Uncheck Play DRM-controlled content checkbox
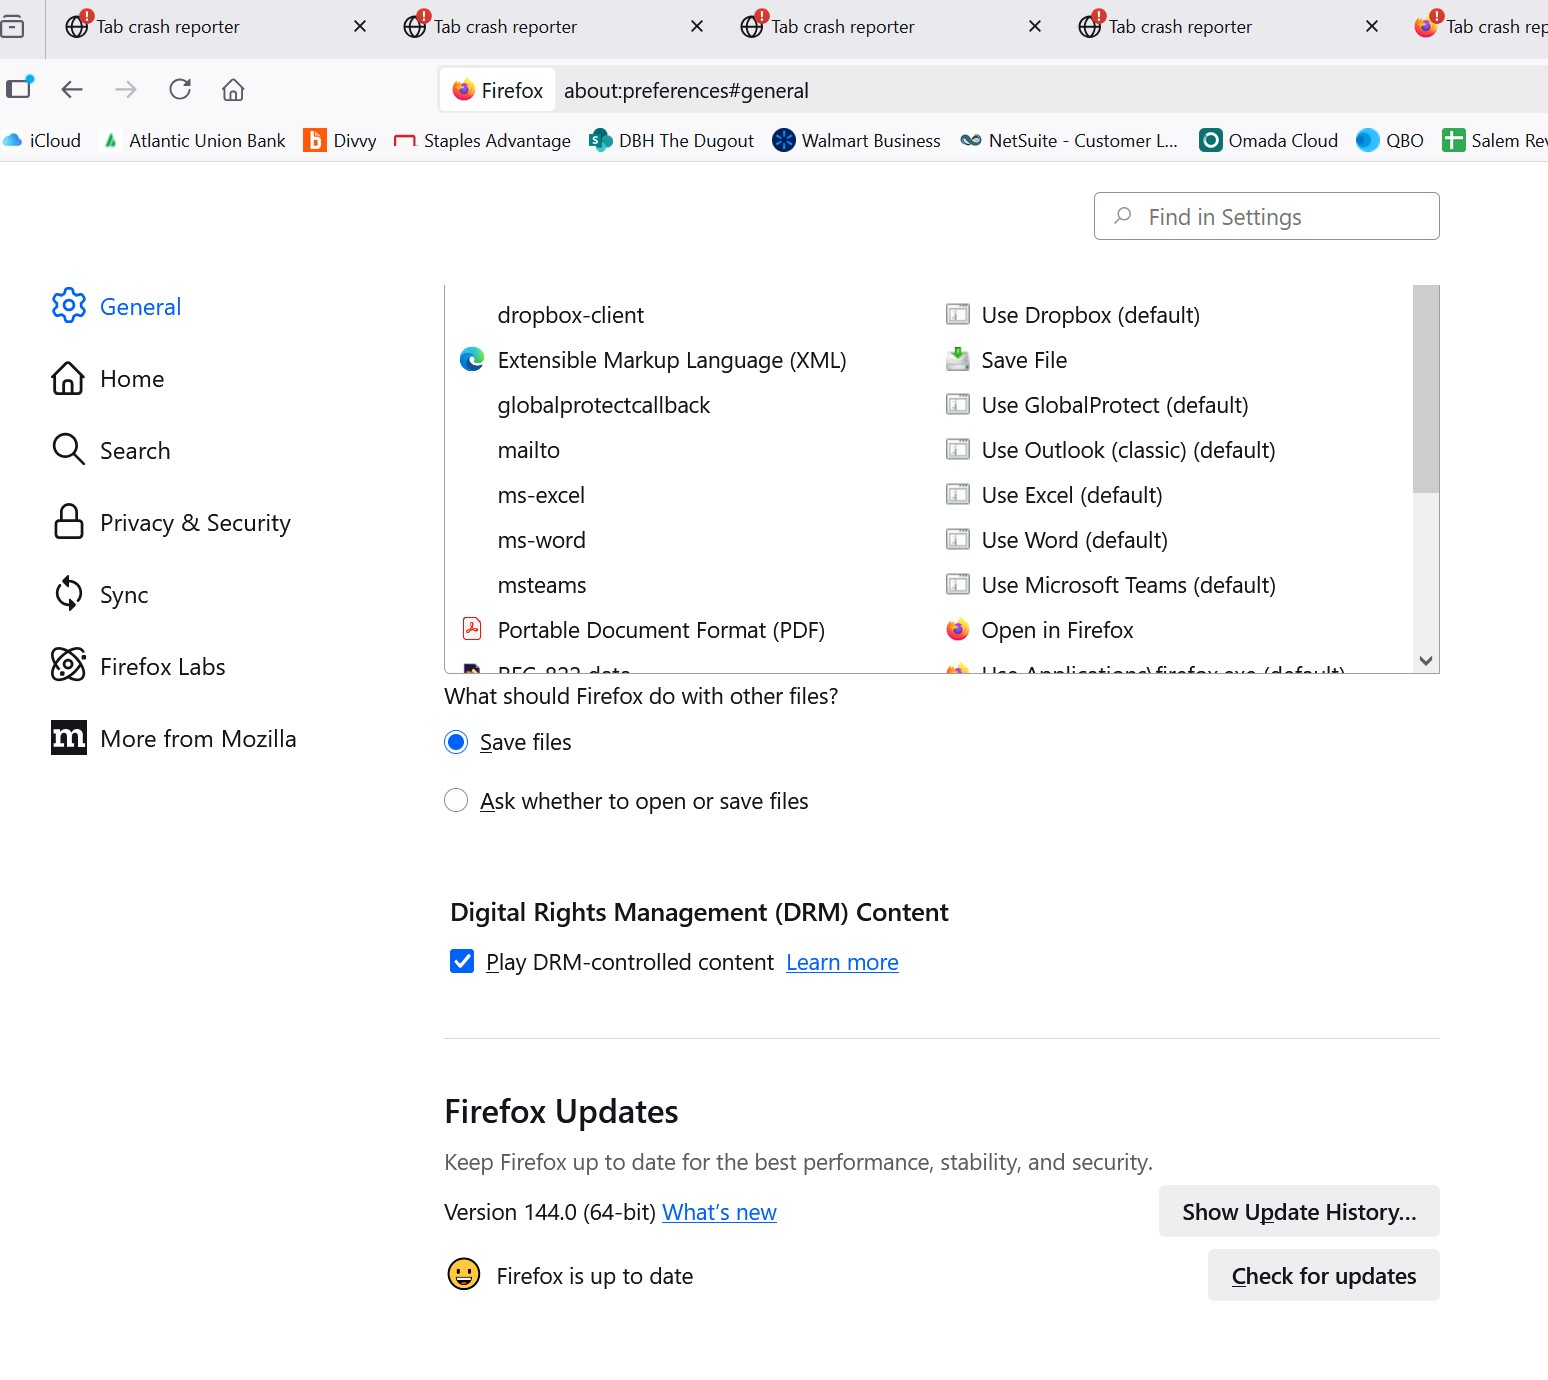The height and width of the screenshot is (1380, 1548). tap(462, 961)
